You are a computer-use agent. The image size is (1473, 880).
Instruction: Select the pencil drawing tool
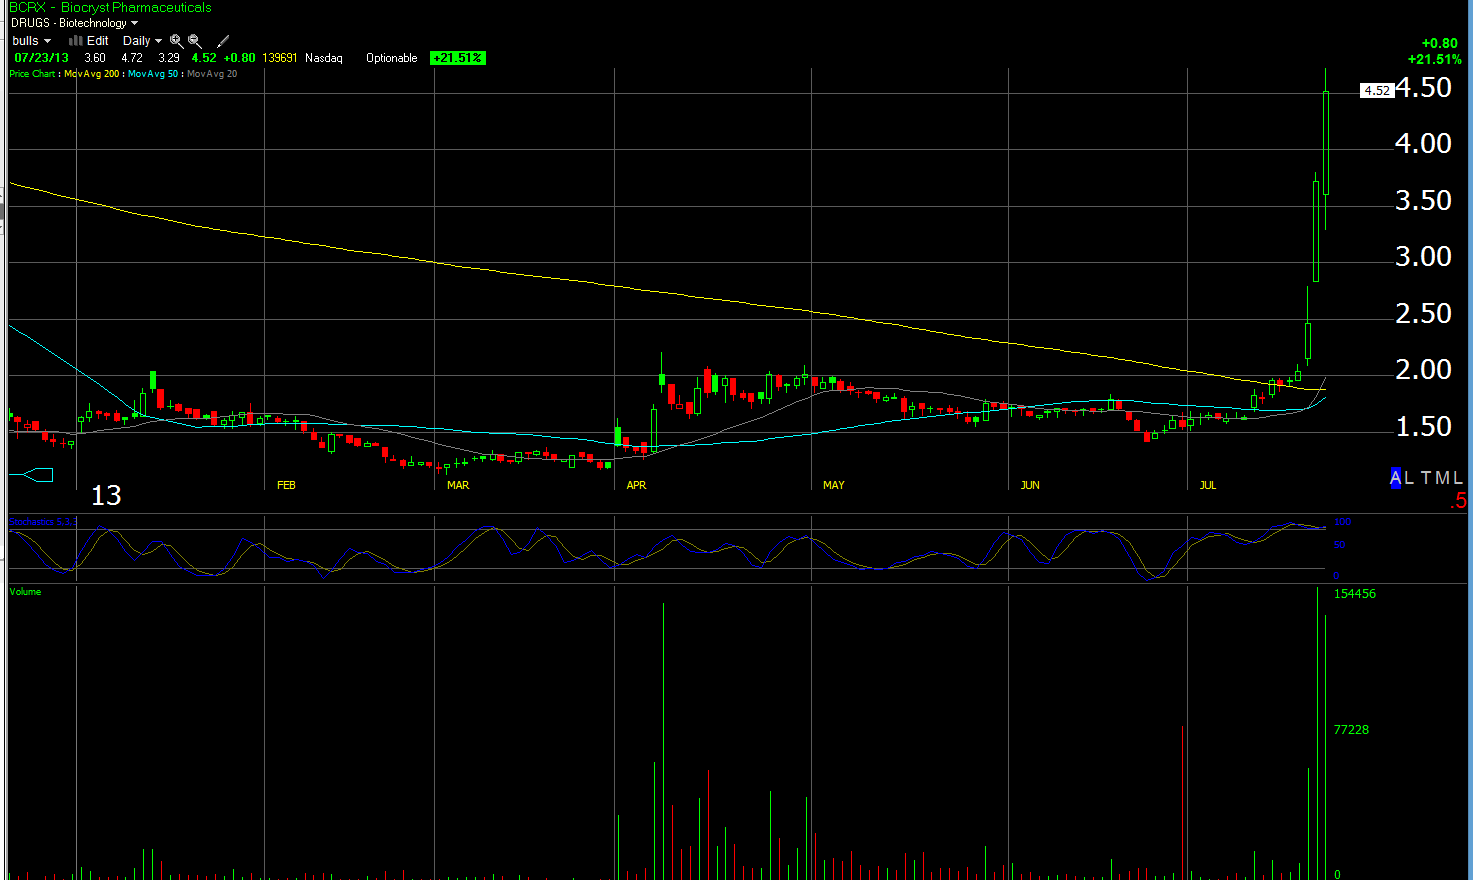click(x=223, y=41)
